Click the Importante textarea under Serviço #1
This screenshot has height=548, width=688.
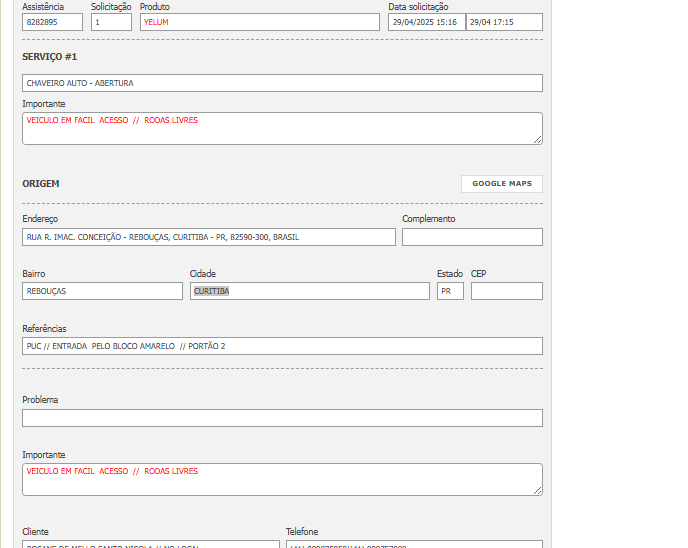pos(283,129)
